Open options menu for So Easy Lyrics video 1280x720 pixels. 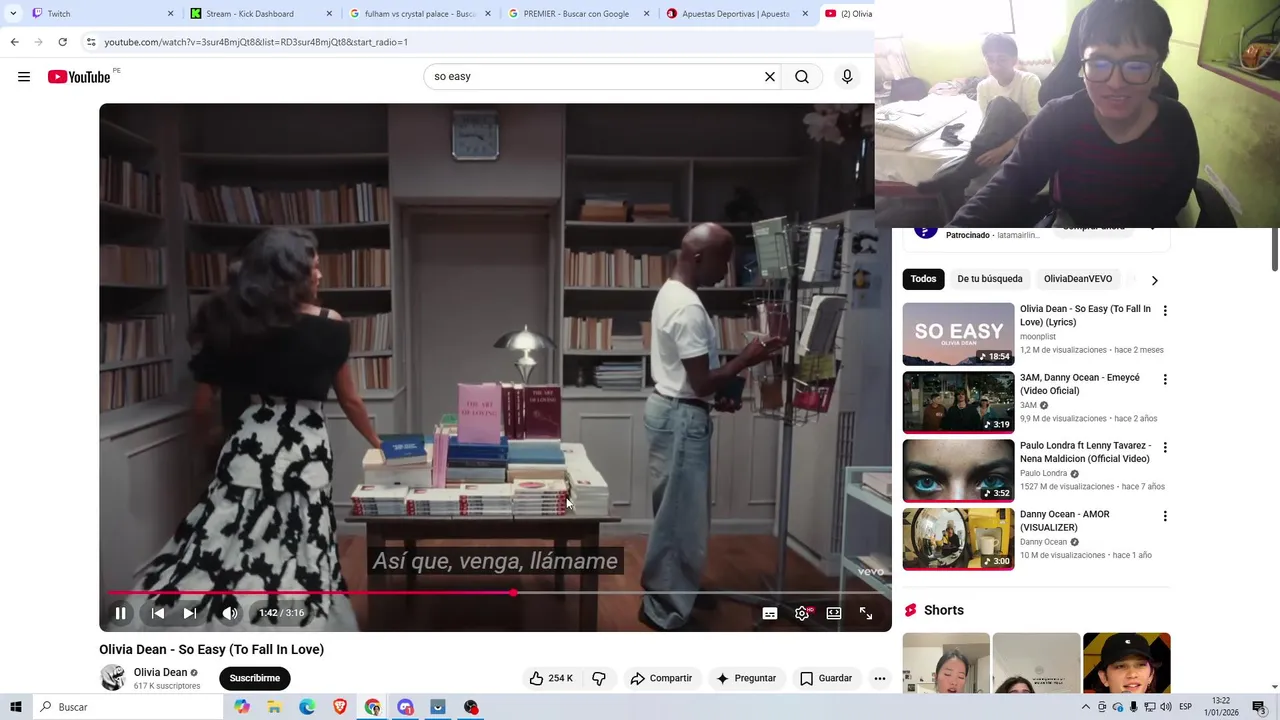[1165, 311]
